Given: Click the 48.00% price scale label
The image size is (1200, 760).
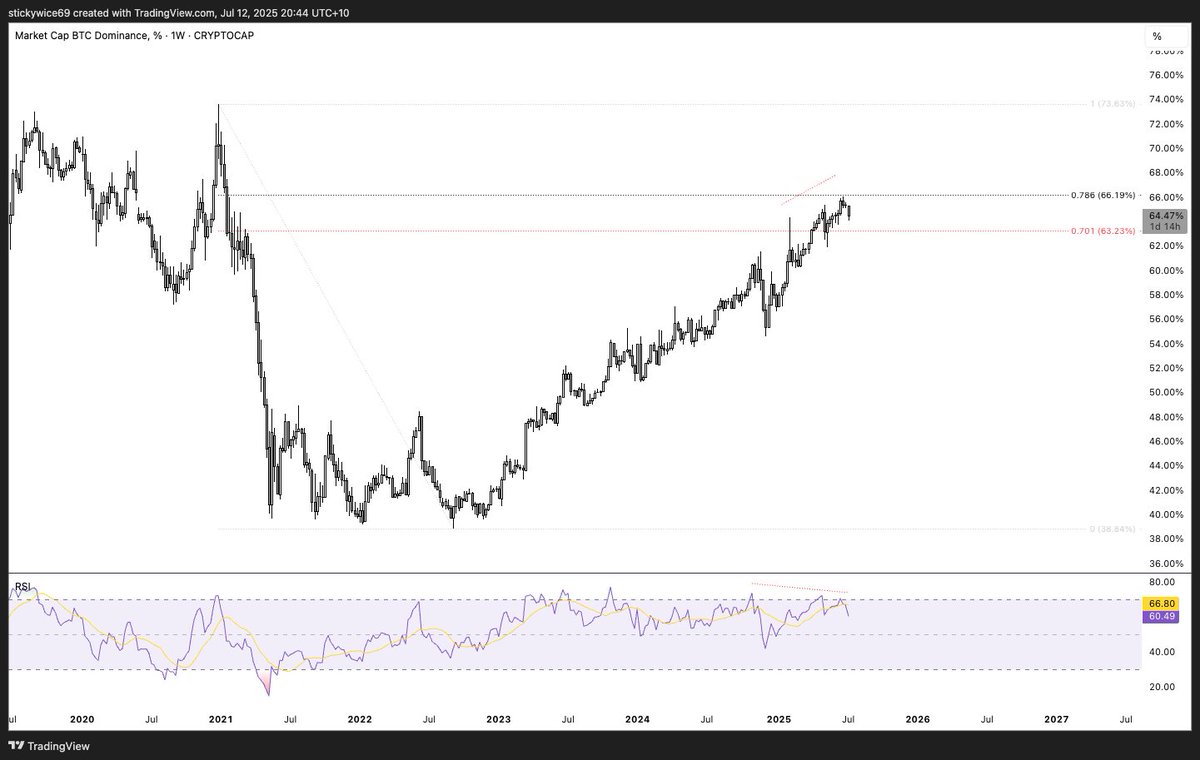Looking at the screenshot, I should (x=1165, y=417).
